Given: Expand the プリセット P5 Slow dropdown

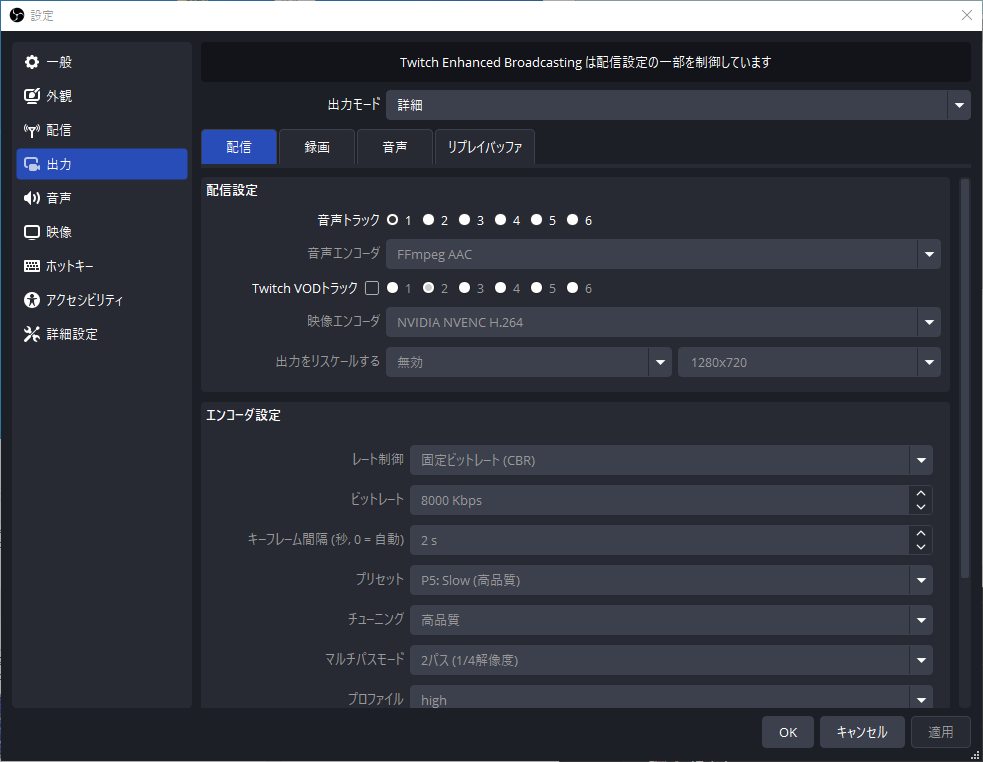Looking at the screenshot, I should click(920, 580).
